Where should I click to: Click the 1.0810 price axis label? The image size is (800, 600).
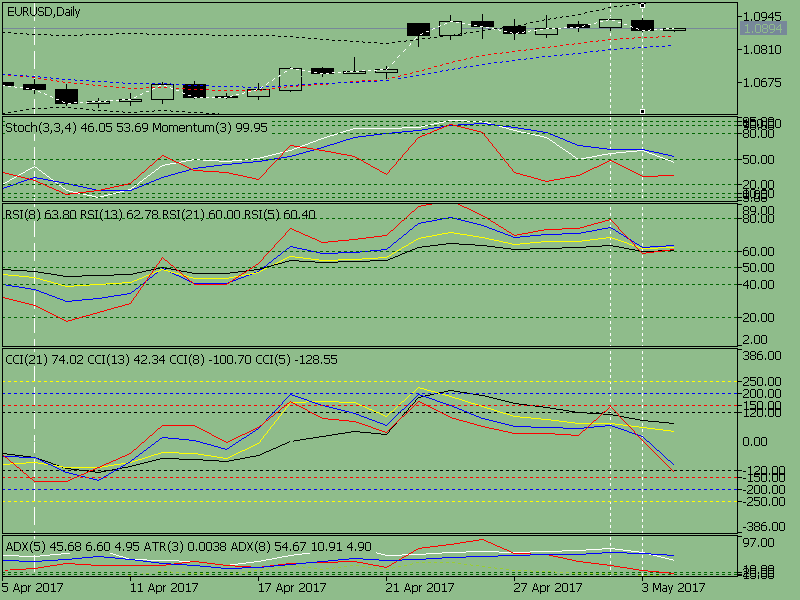[763, 49]
